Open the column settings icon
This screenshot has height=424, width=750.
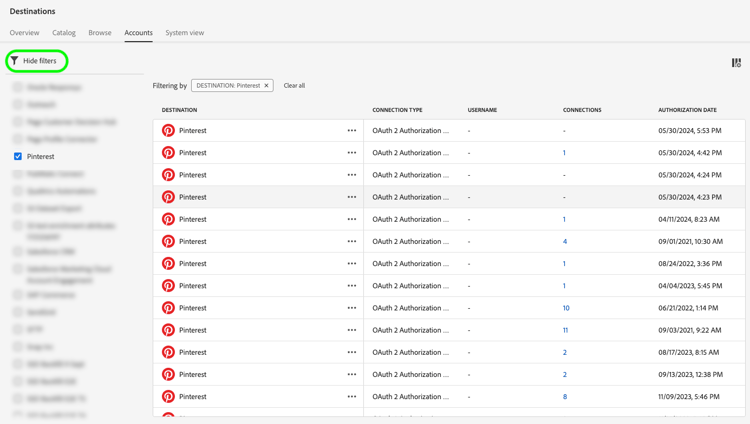(736, 63)
